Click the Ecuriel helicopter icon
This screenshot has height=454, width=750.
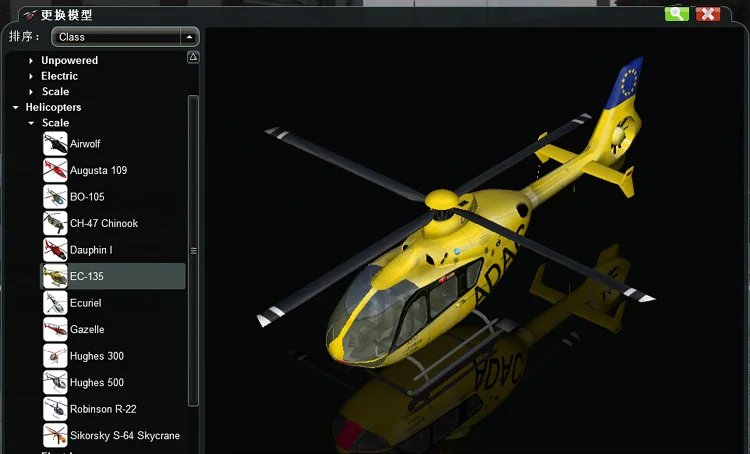(x=55, y=303)
